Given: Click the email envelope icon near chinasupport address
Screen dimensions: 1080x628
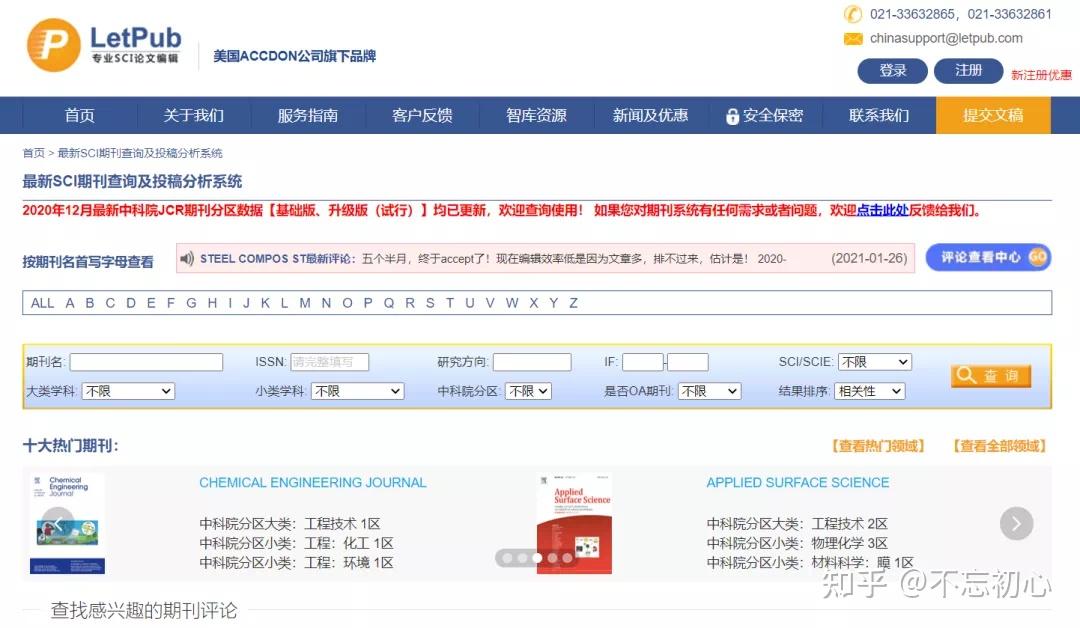Looking at the screenshot, I should click(852, 38).
